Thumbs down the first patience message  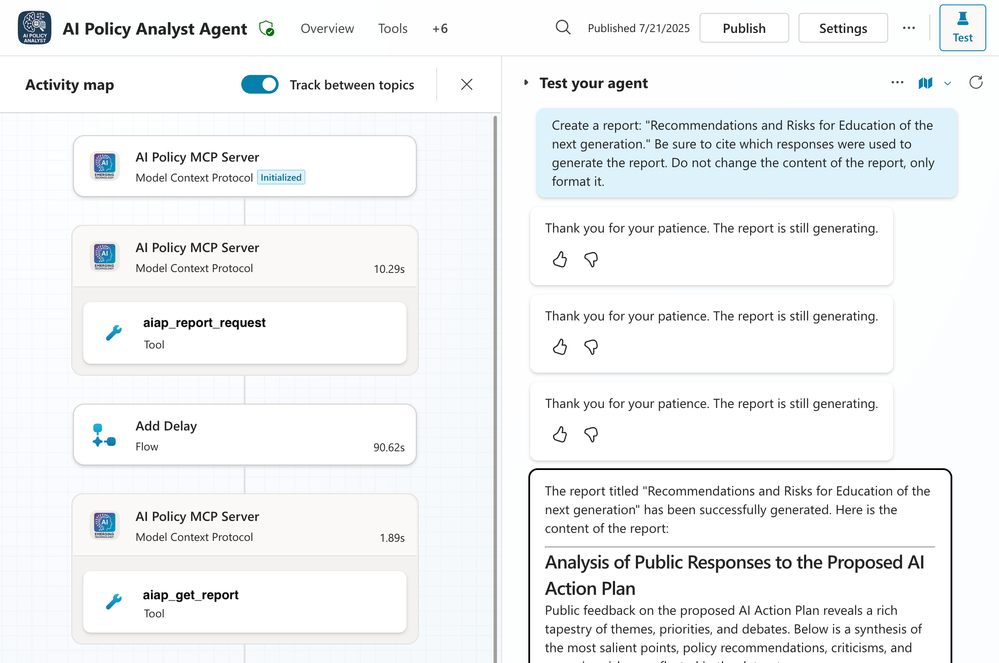[x=591, y=259]
